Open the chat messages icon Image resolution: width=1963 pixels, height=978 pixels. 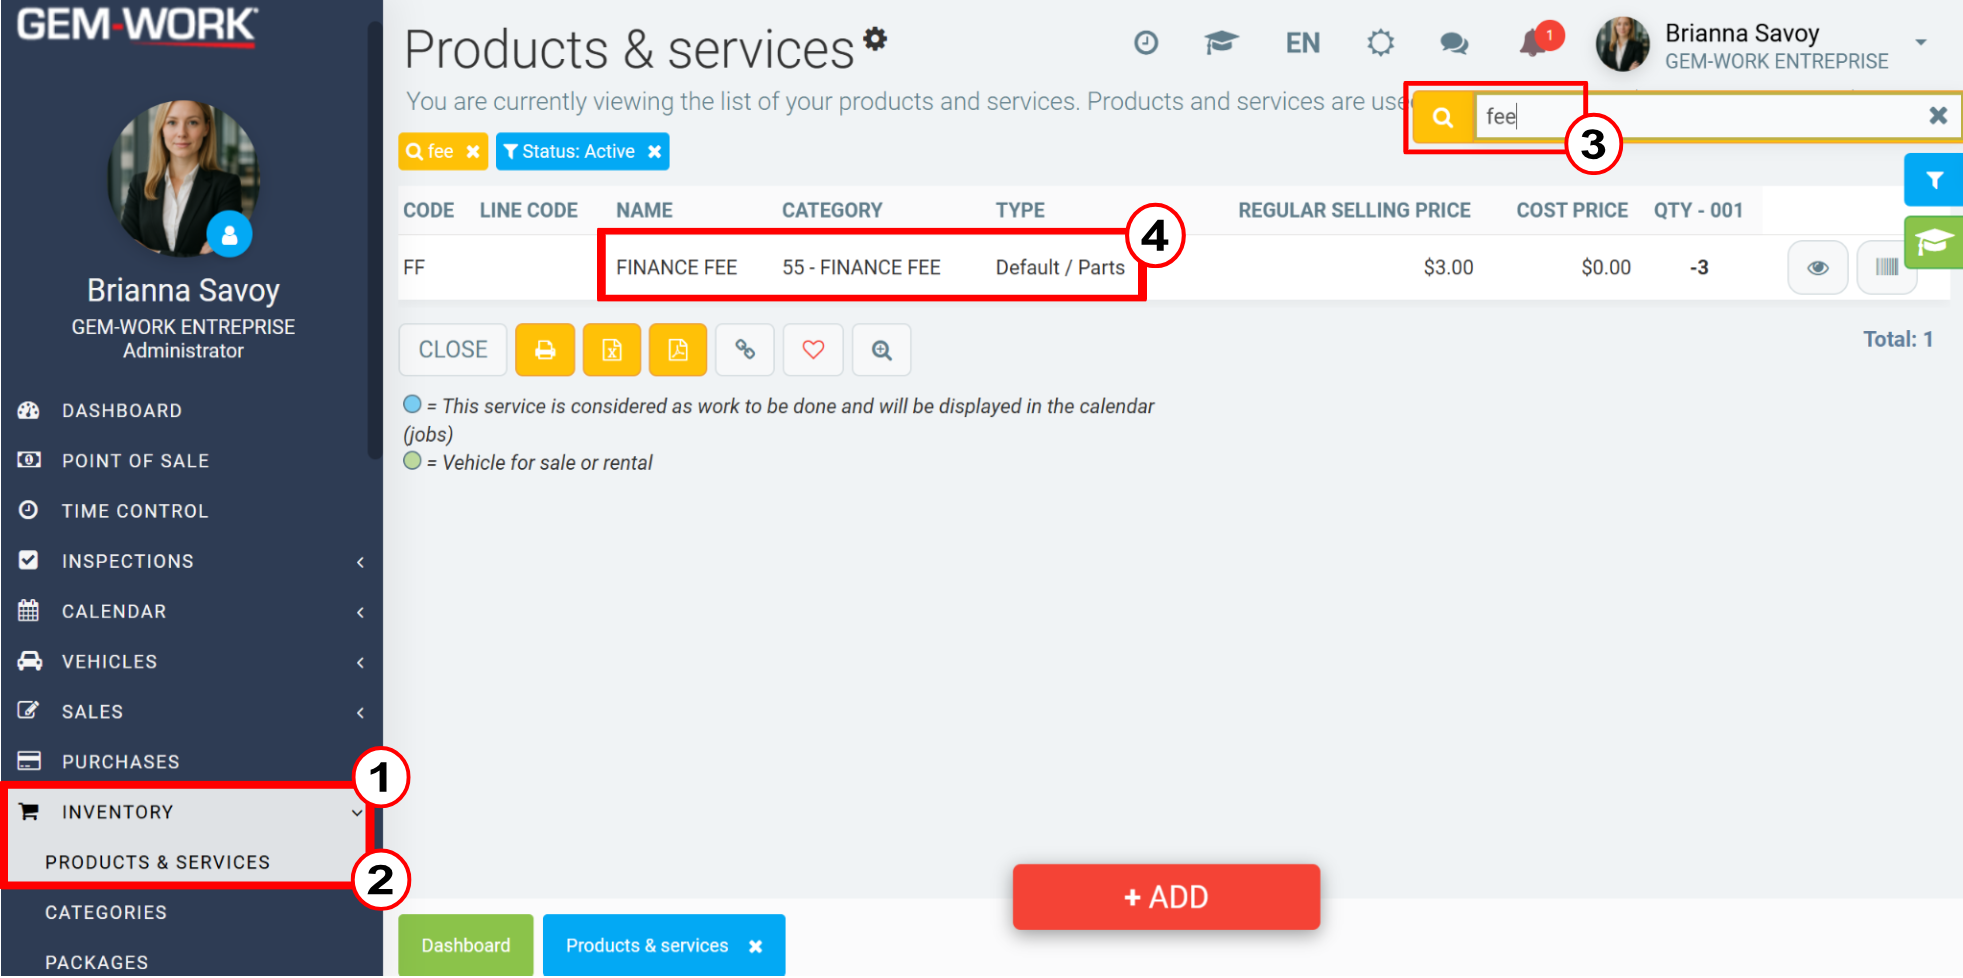point(1454,43)
